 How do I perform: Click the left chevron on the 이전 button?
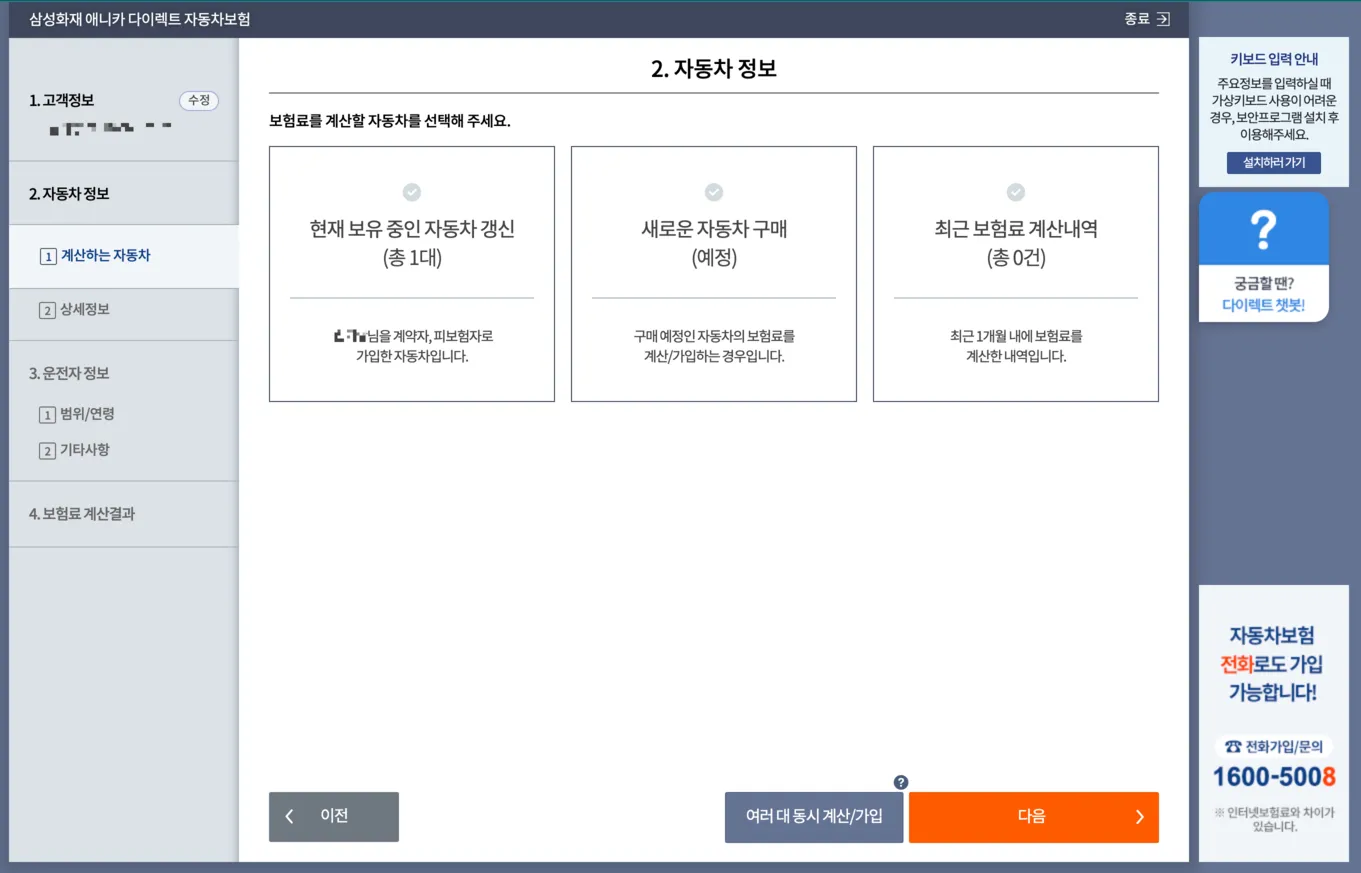pos(289,817)
